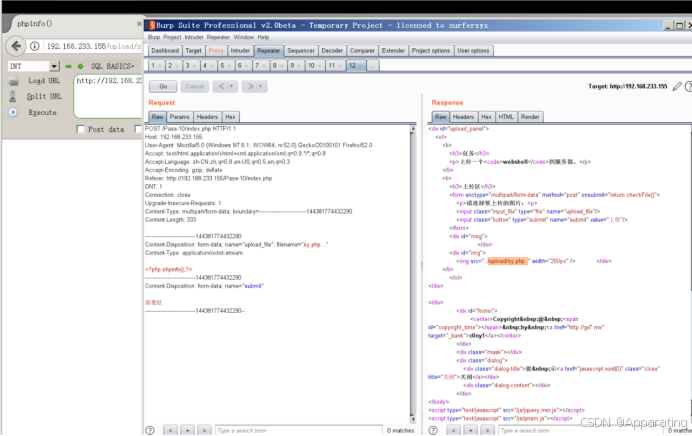Click the browser back arrow button
The image size is (692, 436).
click(16, 46)
